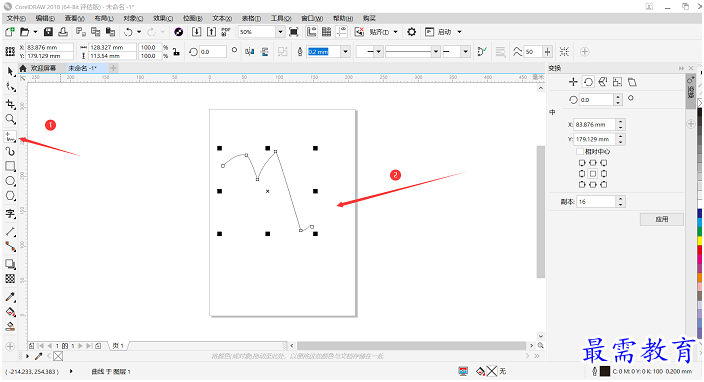Toggle Show rulers button in toolbar
The image size is (704, 382).
tap(311, 32)
